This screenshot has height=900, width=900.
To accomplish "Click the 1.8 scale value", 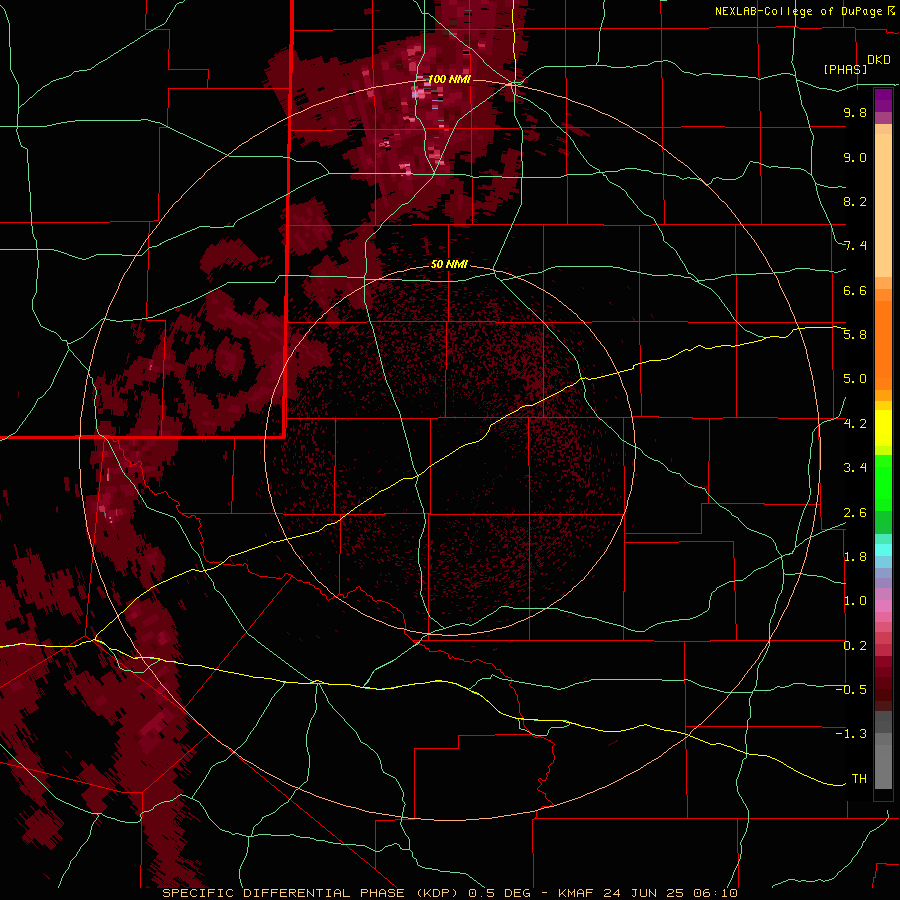I will tap(855, 557).
